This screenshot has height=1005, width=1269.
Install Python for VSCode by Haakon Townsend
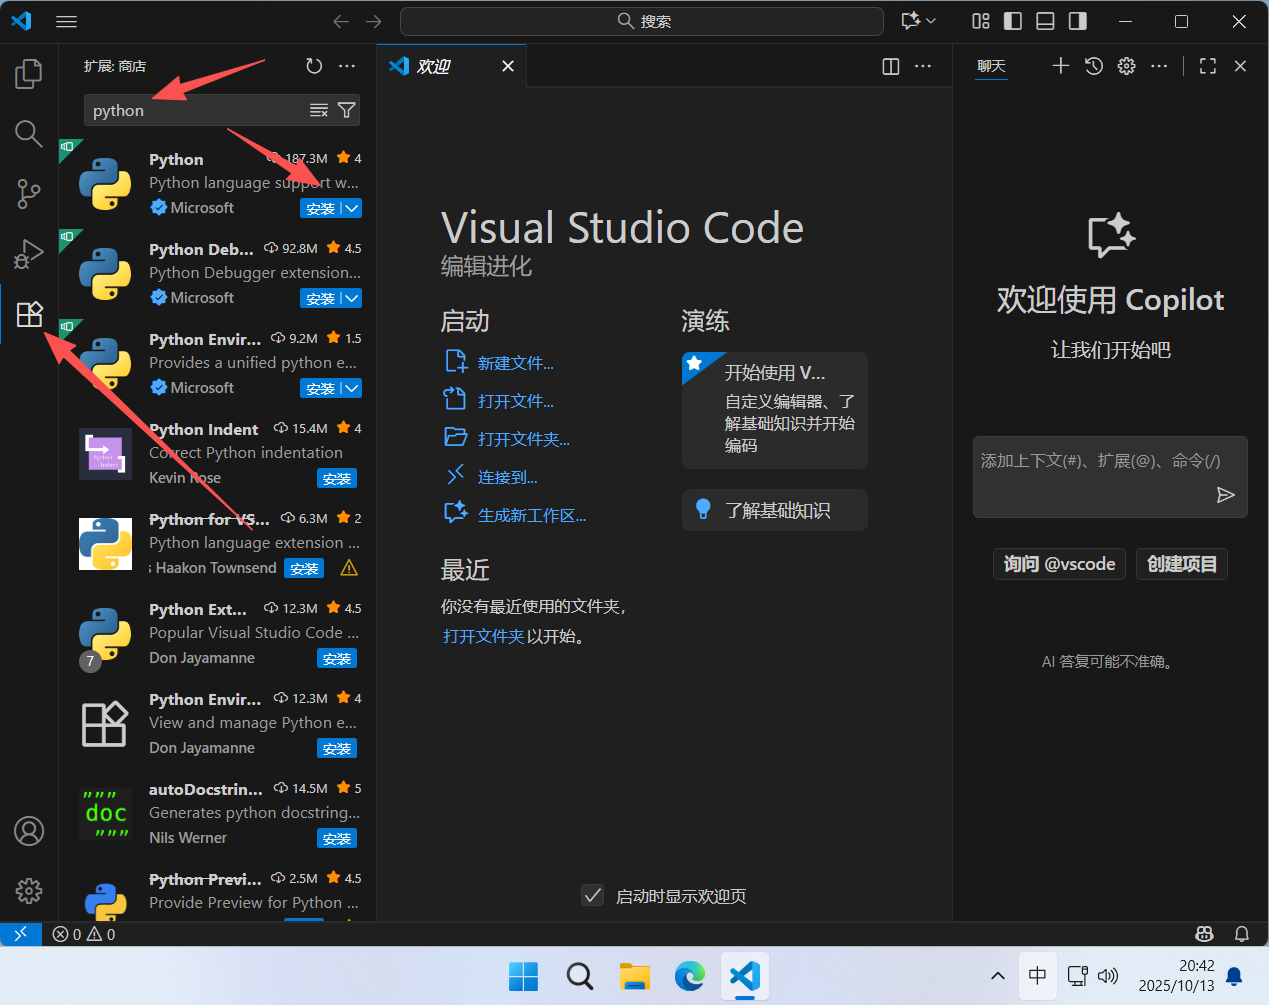(x=304, y=568)
